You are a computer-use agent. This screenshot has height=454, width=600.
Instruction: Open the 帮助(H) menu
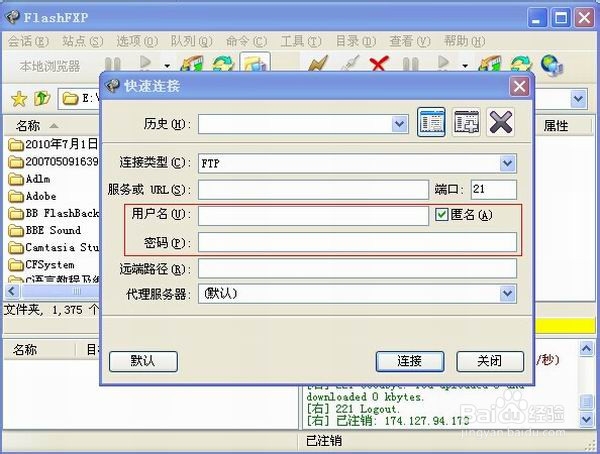point(465,41)
